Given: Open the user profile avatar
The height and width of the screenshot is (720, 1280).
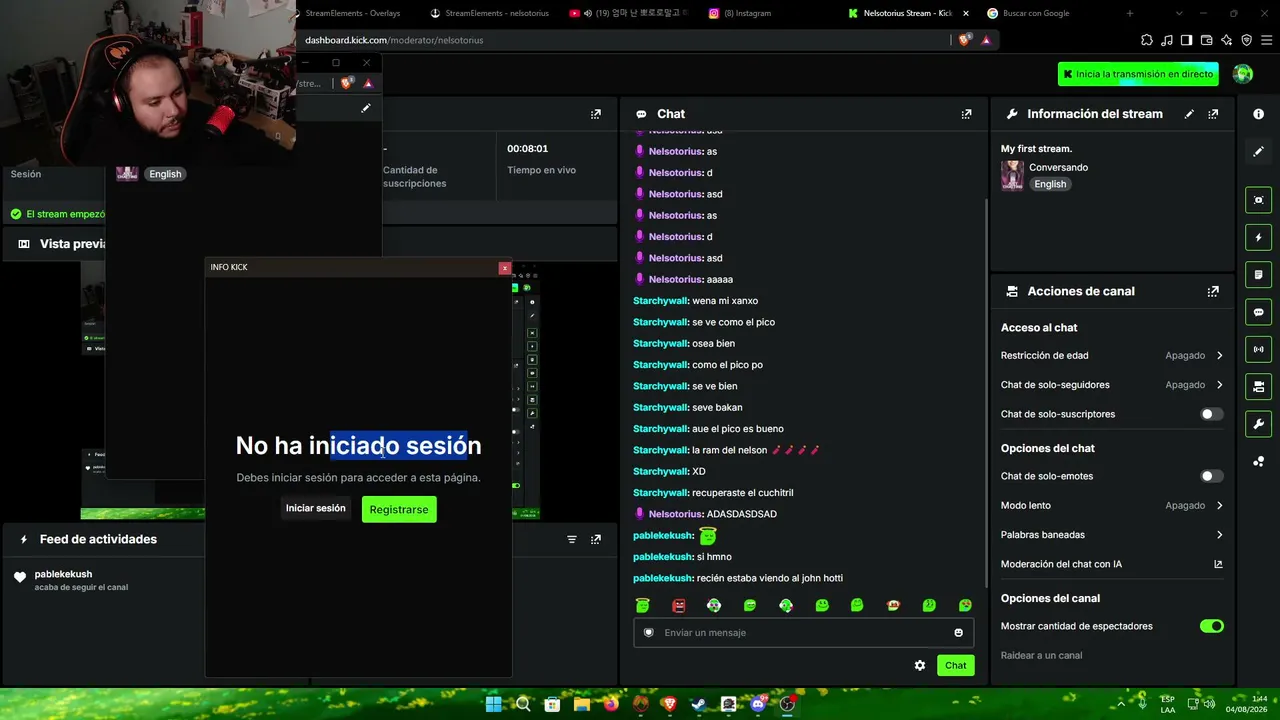Looking at the screenshot, I should (1243, 74).
